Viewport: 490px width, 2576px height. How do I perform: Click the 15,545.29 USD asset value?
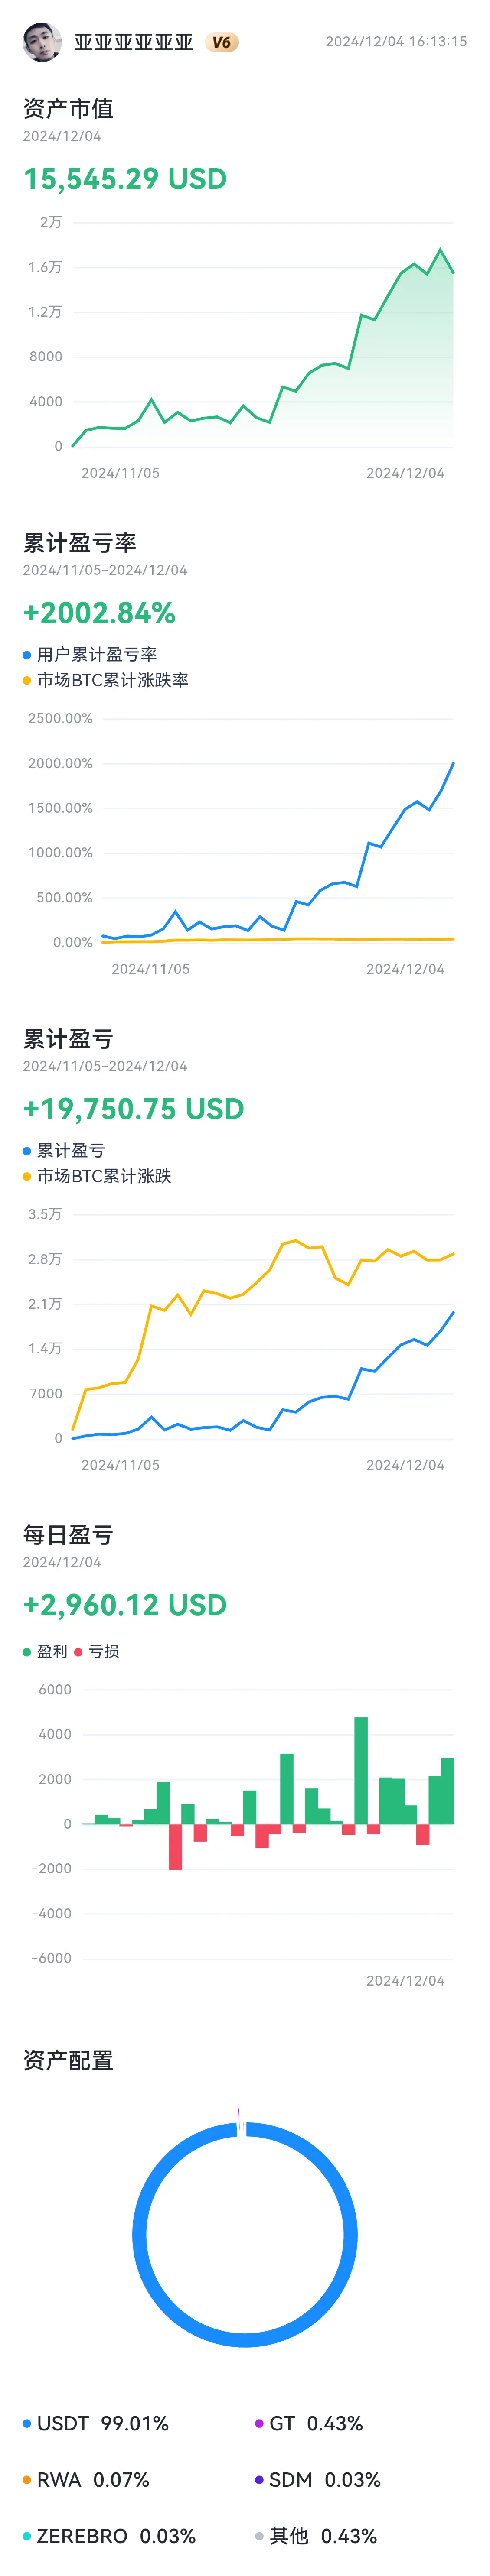point(125,179)
